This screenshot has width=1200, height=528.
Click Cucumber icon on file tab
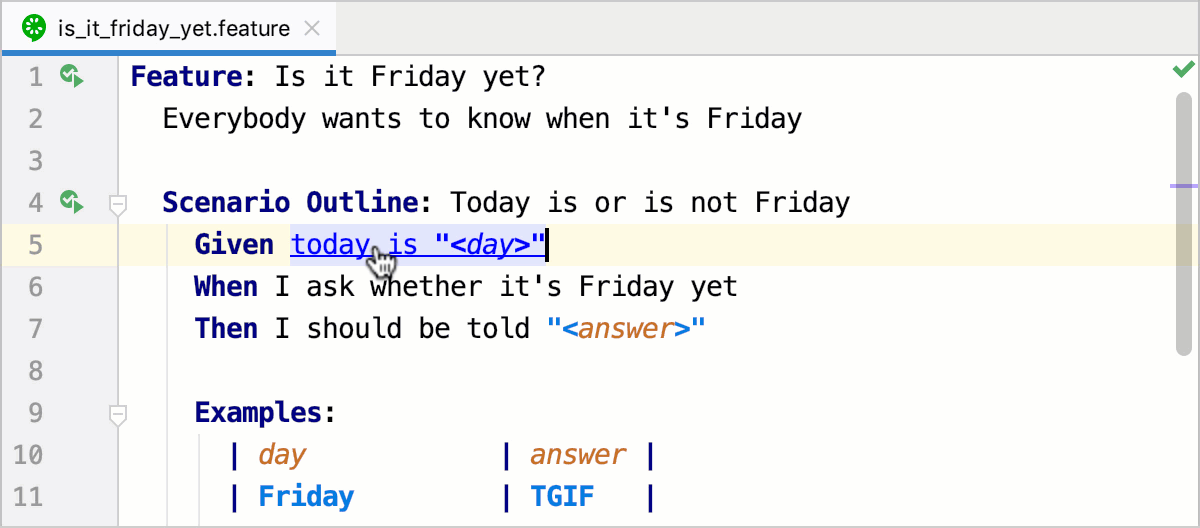point(35,28)
